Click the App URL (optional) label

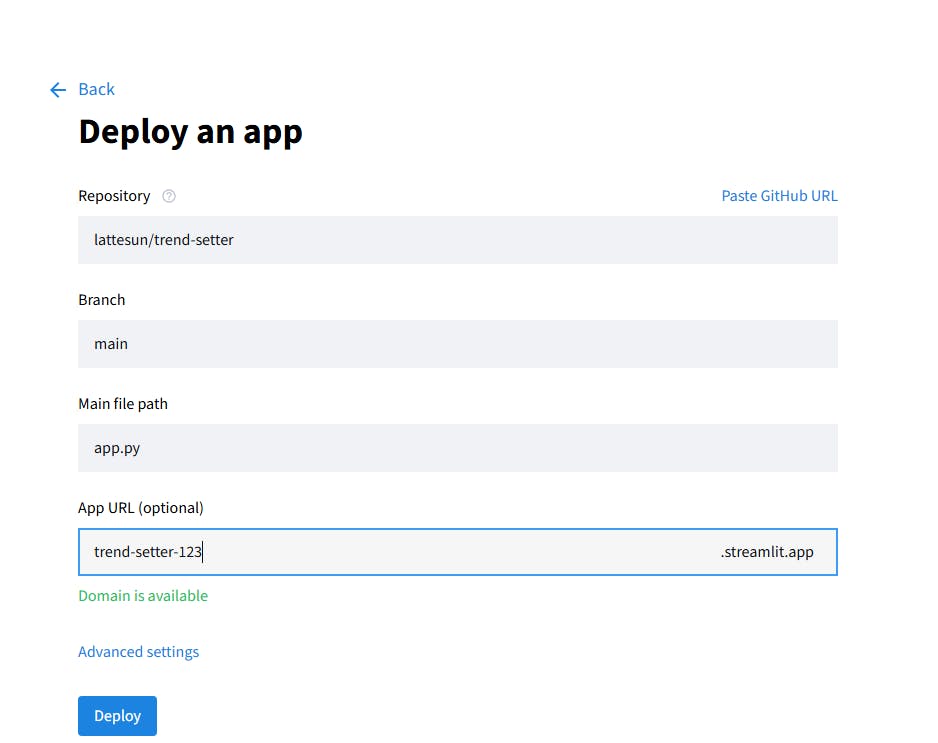coord(141,508)
